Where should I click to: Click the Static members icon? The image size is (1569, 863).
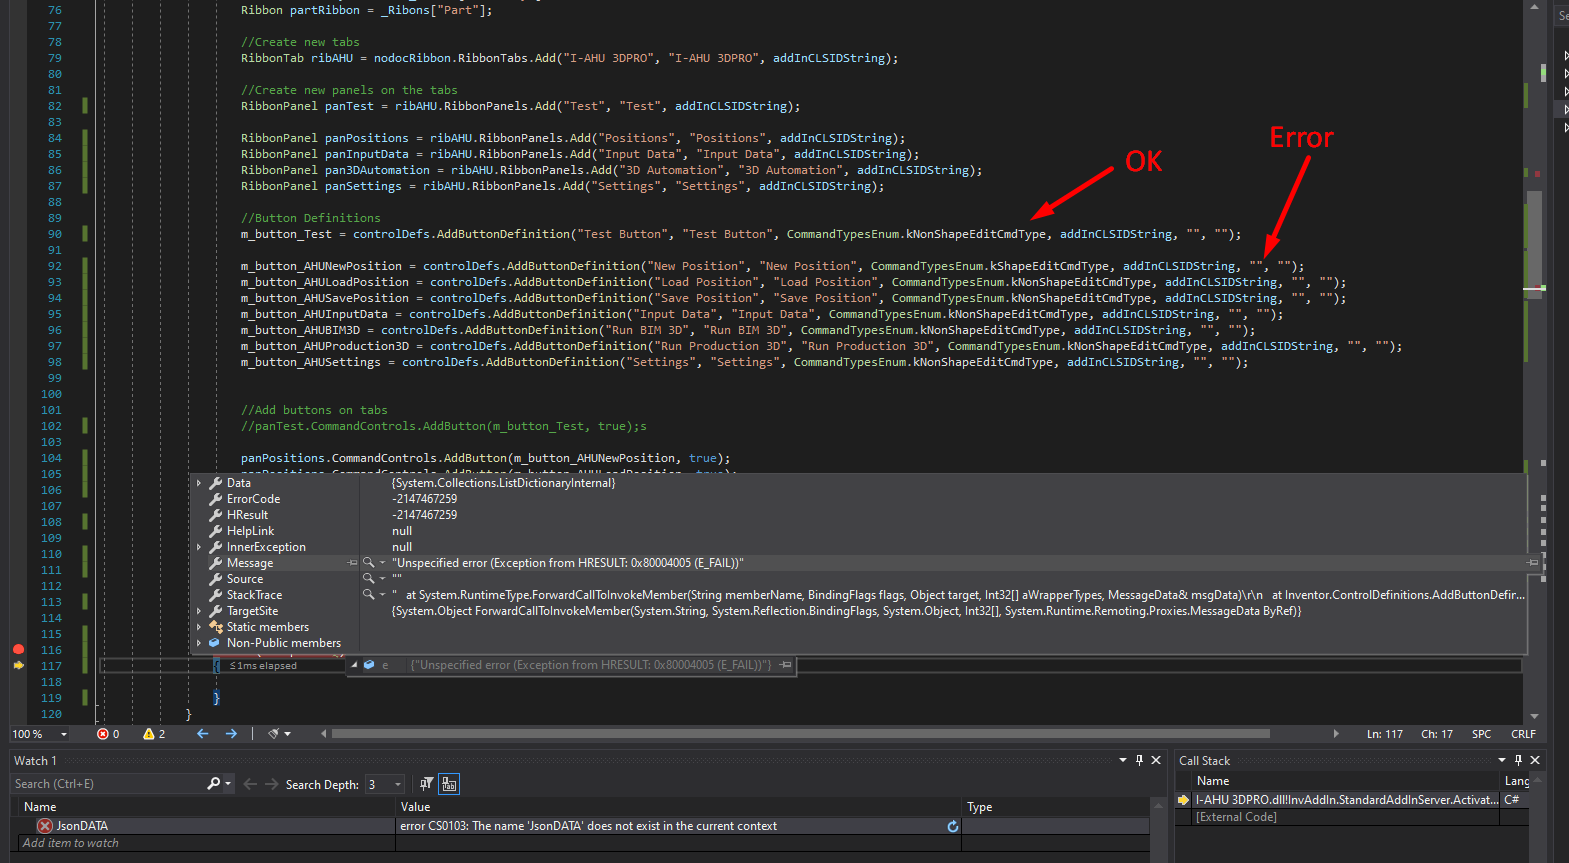[215, 627]
